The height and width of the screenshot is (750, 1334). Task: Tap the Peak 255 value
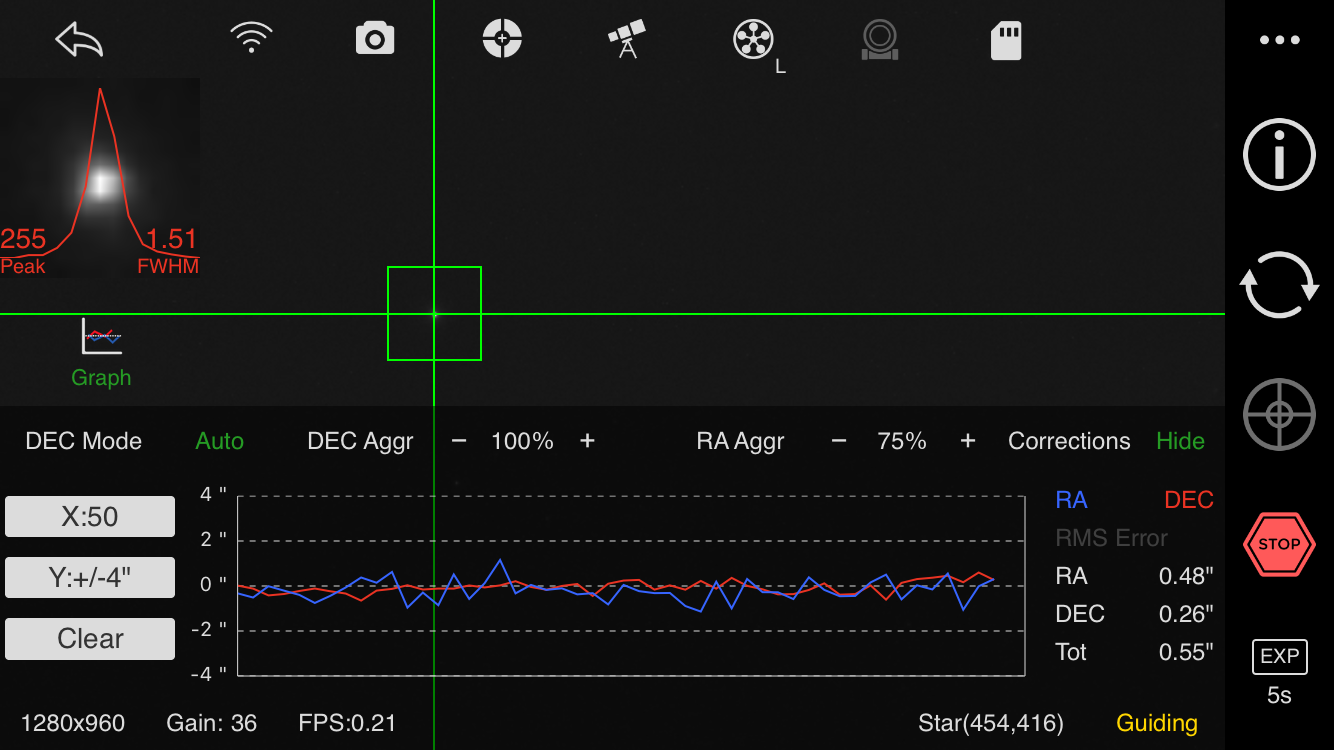tap(23, 239)
